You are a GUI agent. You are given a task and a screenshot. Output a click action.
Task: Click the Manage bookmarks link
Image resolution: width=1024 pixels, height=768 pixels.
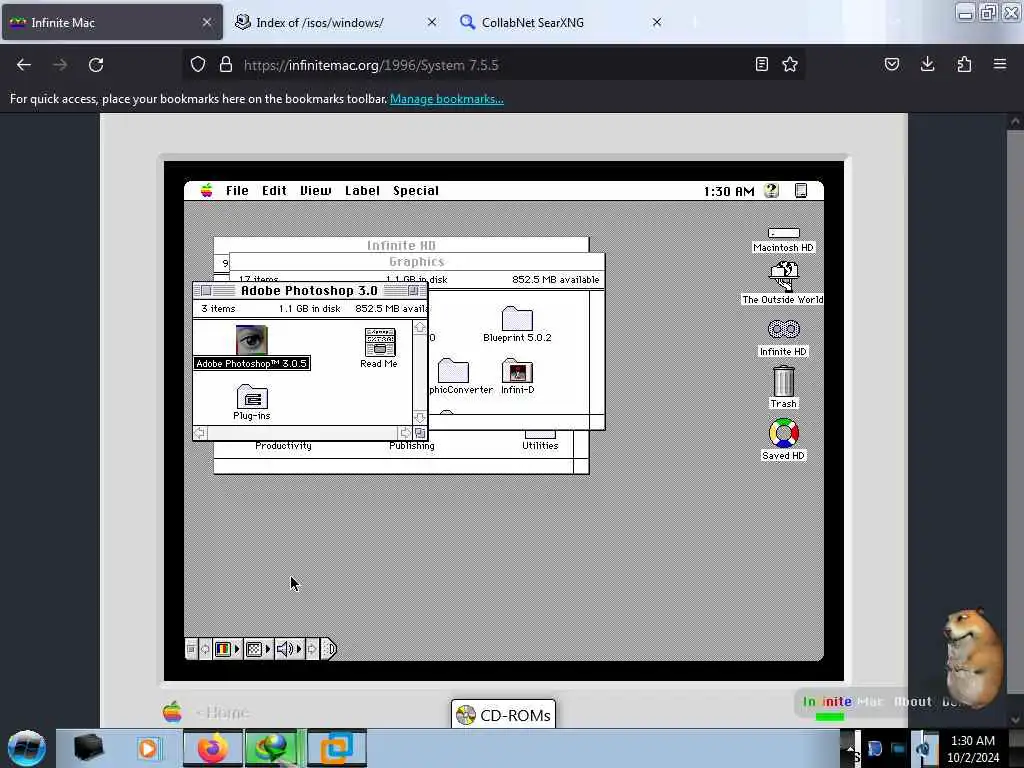tap(447, 99)
